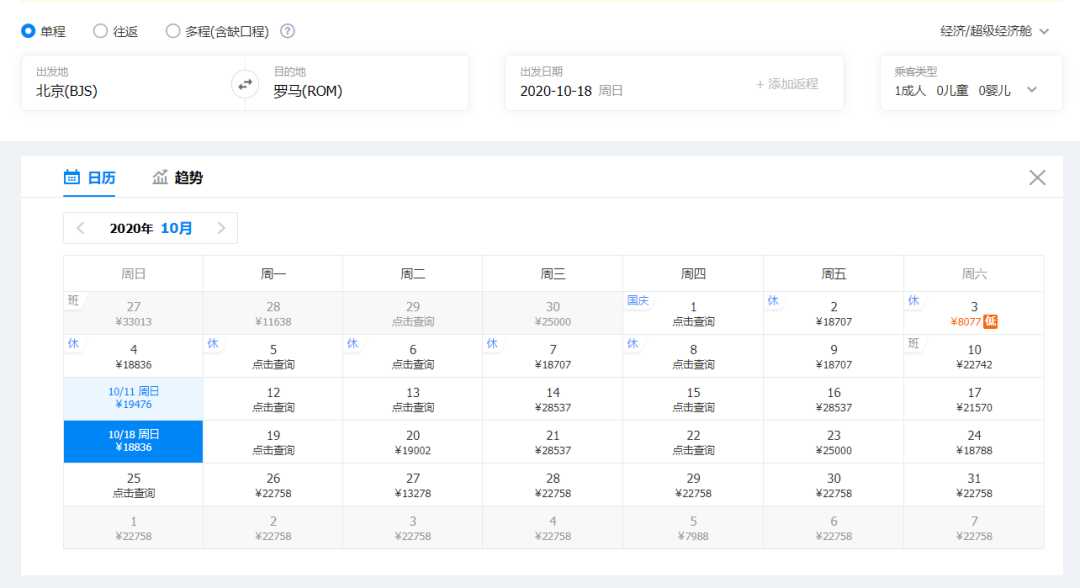Select October 20 priced ¥19002
1080x588 pixels.
(x=413, y=441)
